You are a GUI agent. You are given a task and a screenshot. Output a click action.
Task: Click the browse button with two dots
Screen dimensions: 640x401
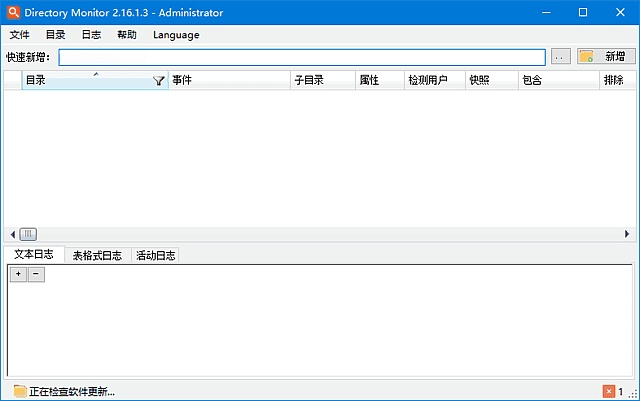tap(561, 56)
